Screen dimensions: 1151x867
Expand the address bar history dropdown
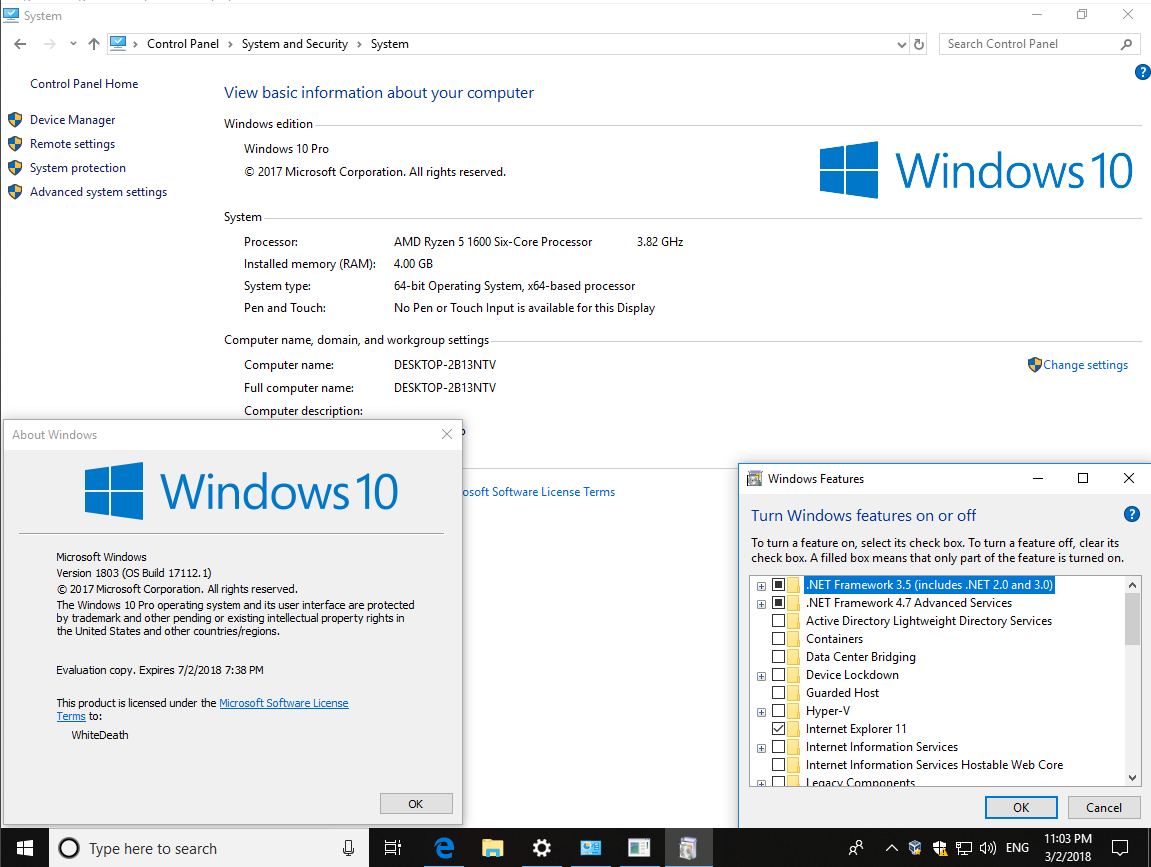click(901, 45)
